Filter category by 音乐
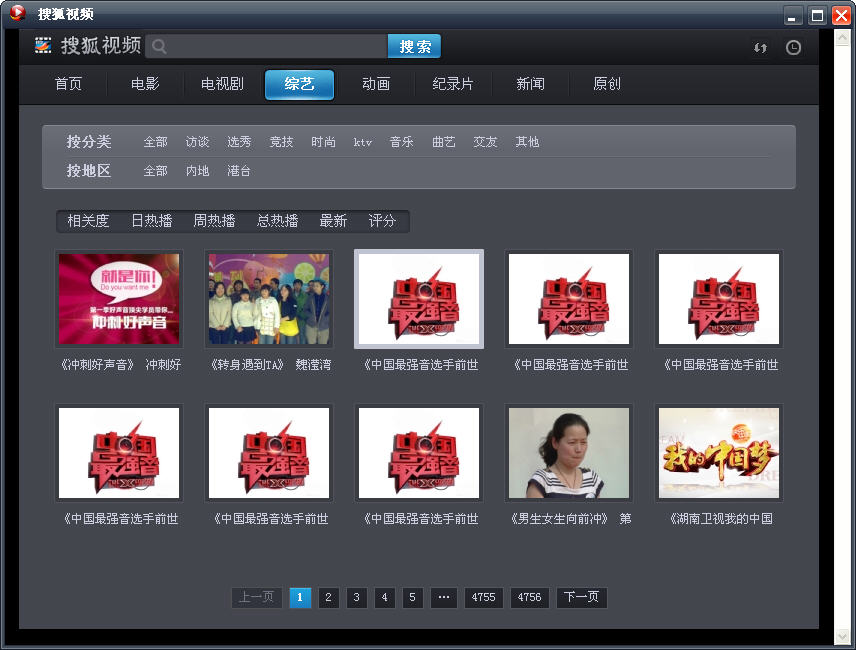 402,142
